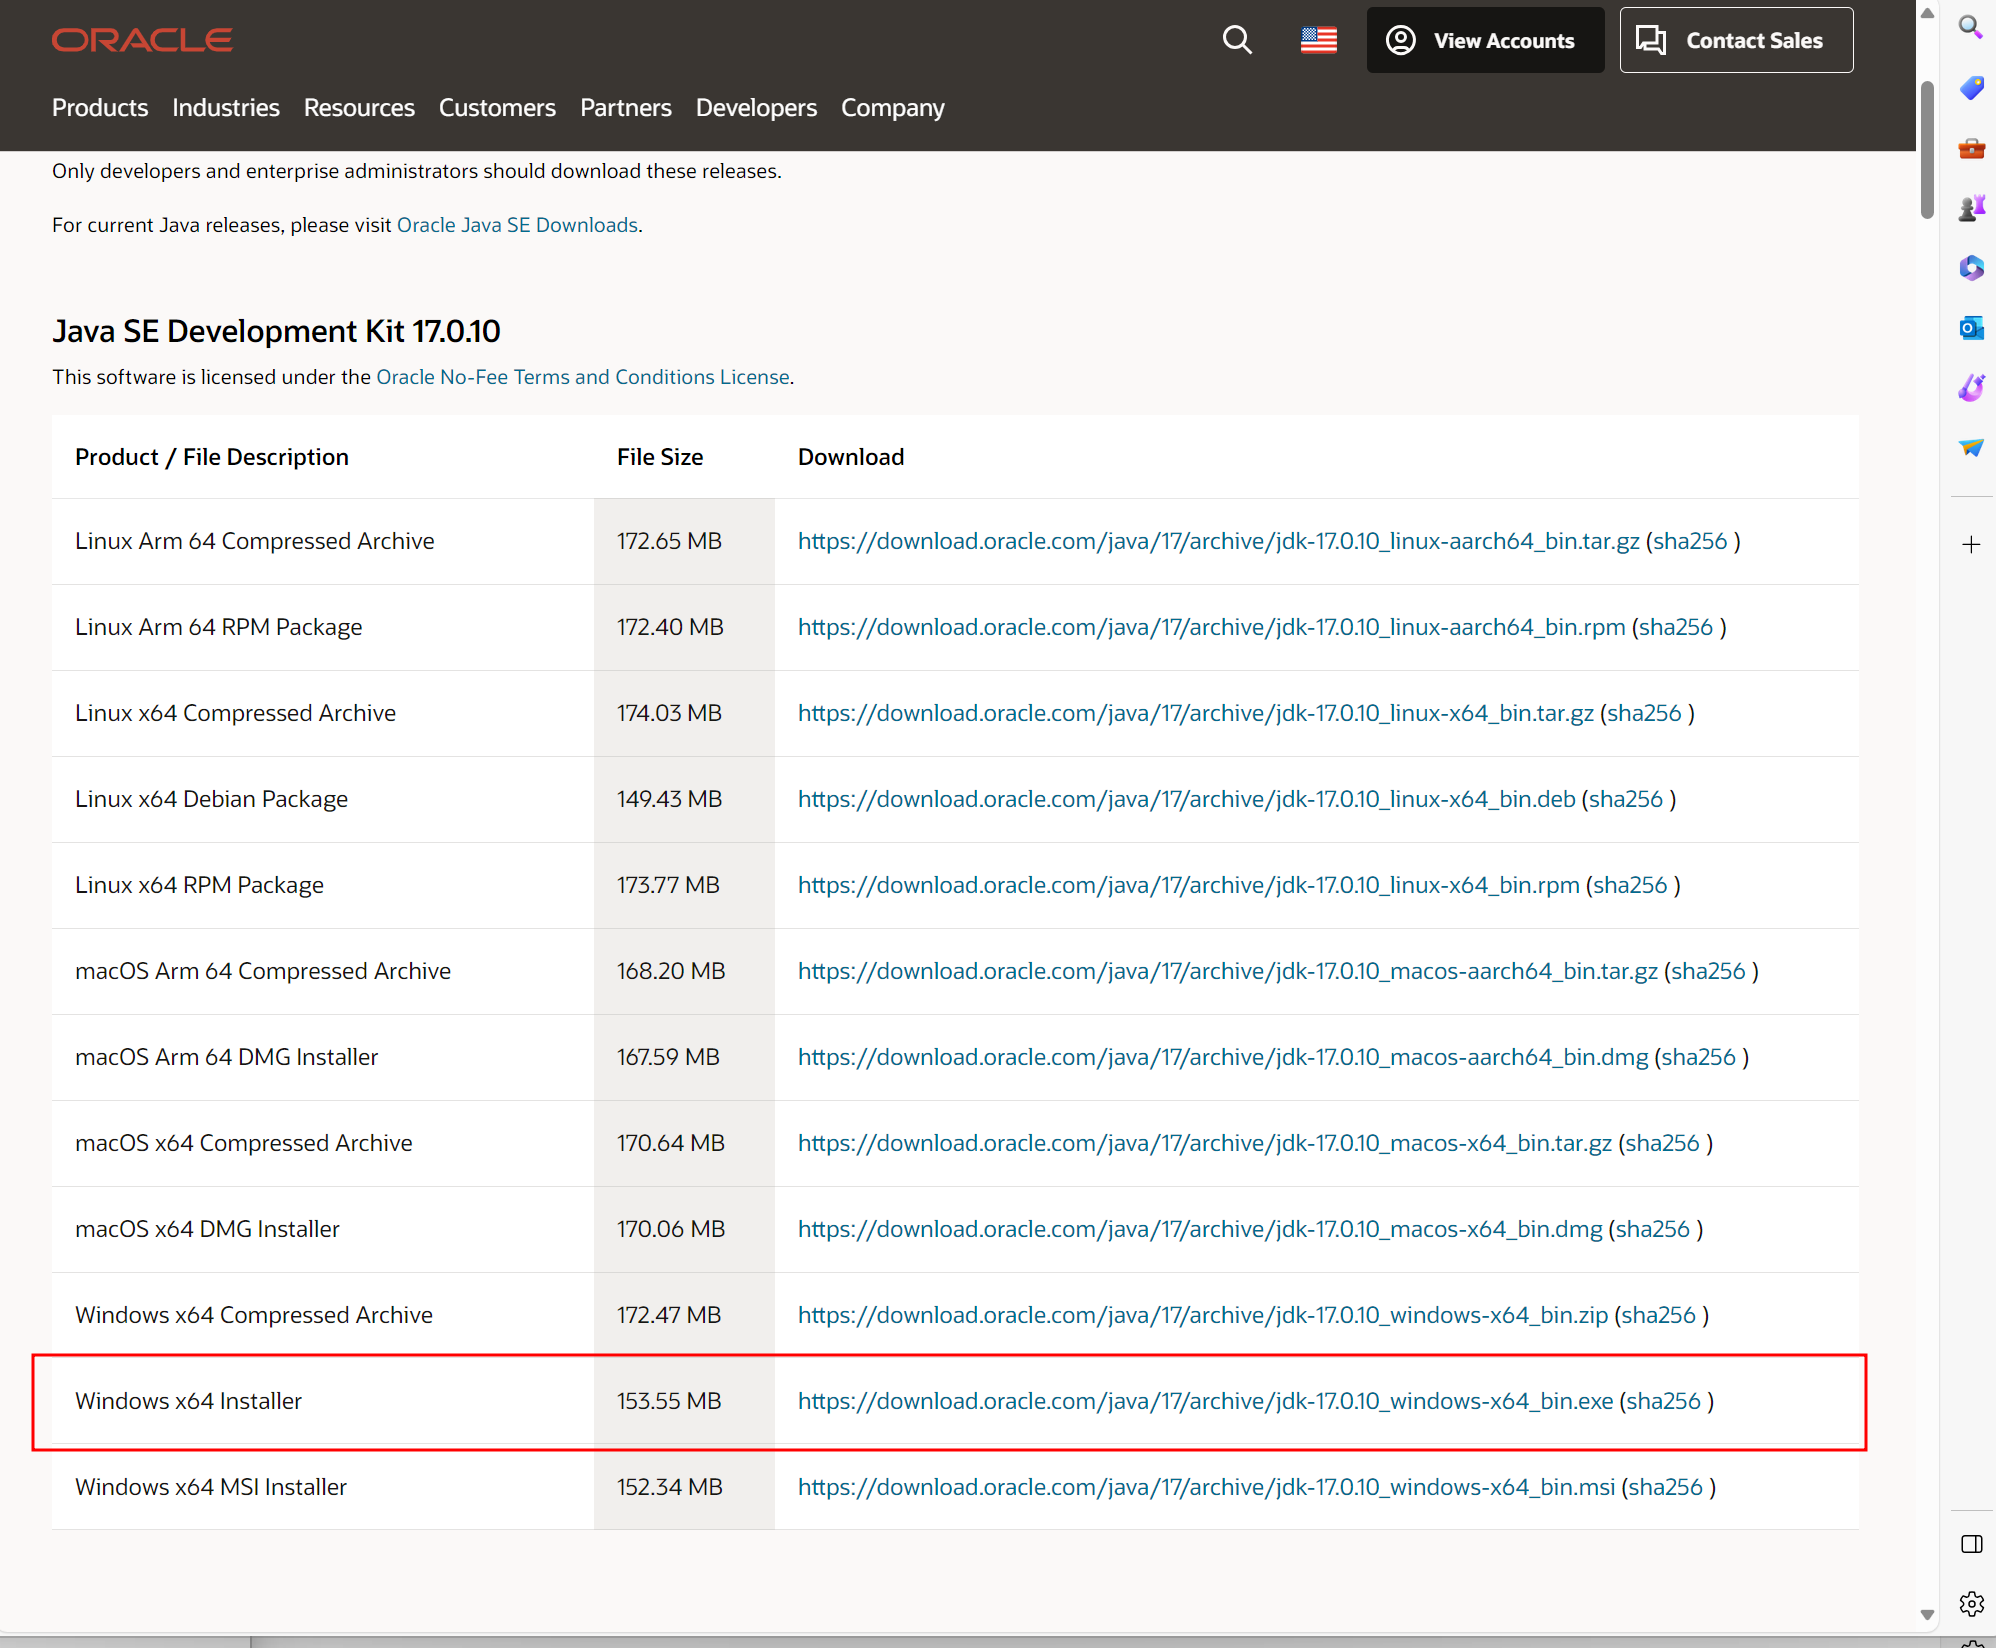
Task: Open sidebar settings gear icon
Action: tap(1970, 1603)
